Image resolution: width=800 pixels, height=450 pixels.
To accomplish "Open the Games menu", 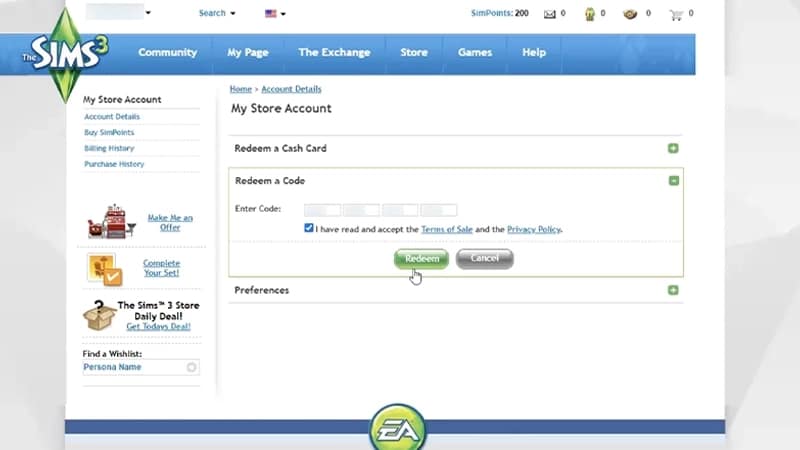I will click(474, 53).
